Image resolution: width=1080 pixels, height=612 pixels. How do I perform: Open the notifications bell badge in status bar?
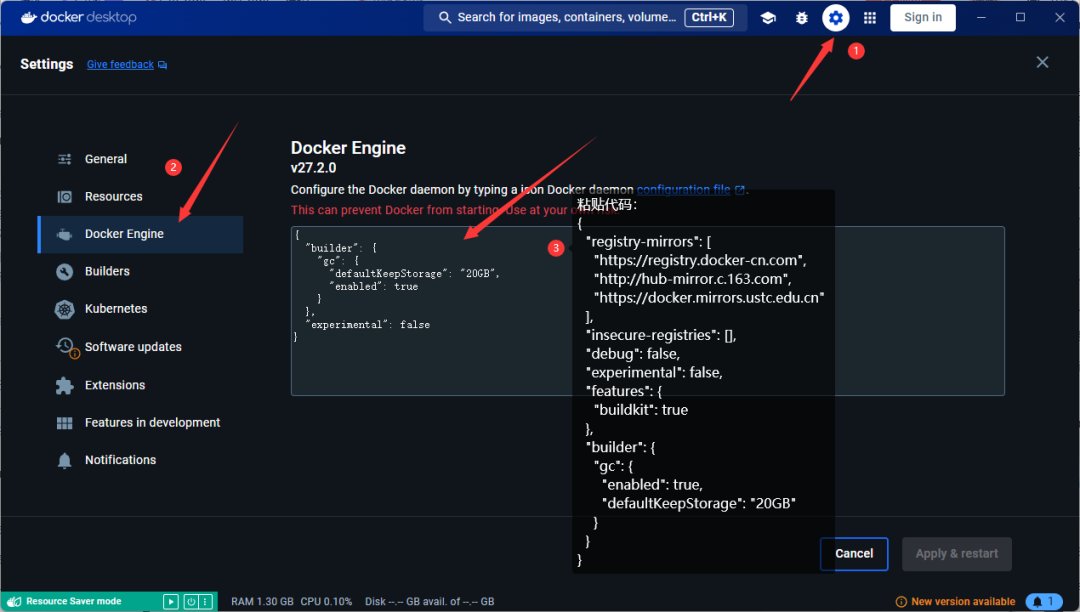pyautogui.click(x=1043, y=602)
